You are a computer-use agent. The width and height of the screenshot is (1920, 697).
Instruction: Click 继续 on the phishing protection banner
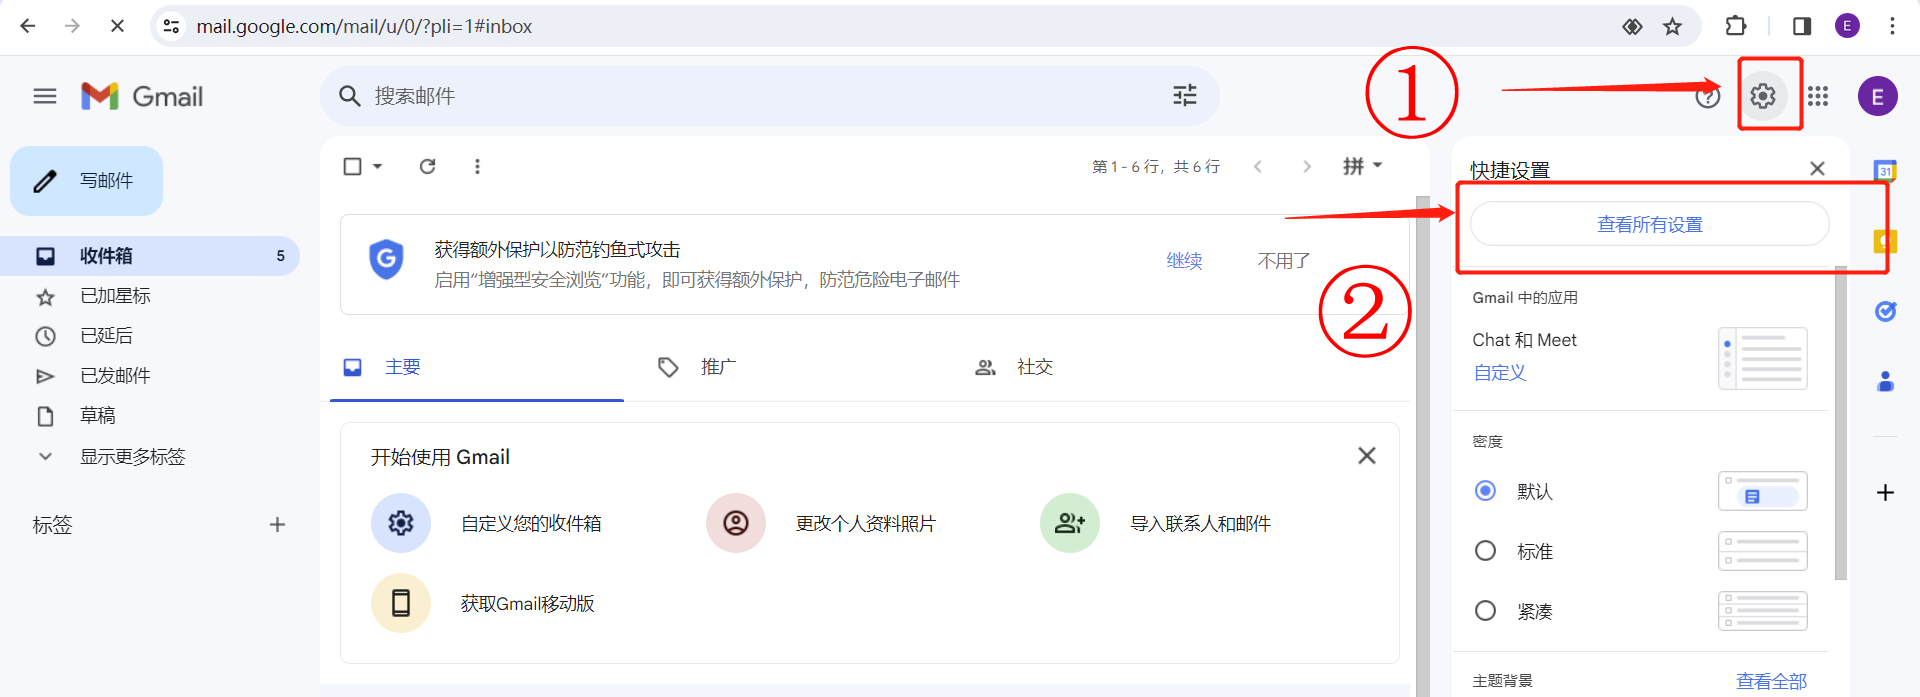click(1184, 261)
